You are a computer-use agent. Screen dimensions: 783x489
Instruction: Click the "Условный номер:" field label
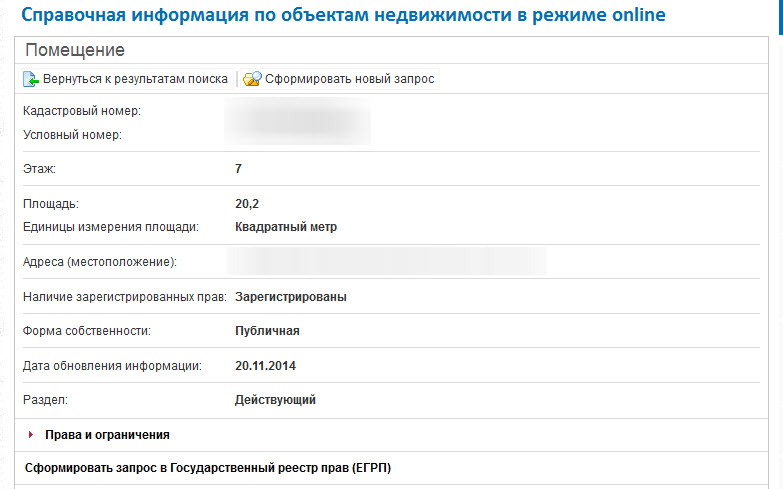[72, 134]
